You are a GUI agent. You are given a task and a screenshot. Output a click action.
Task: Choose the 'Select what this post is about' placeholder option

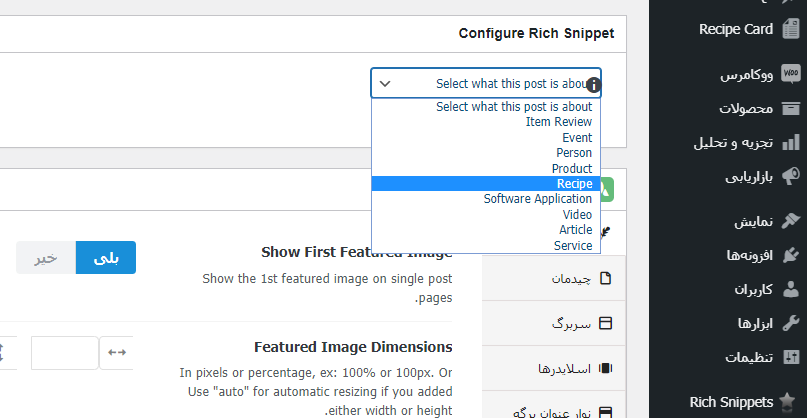(486, 107)
